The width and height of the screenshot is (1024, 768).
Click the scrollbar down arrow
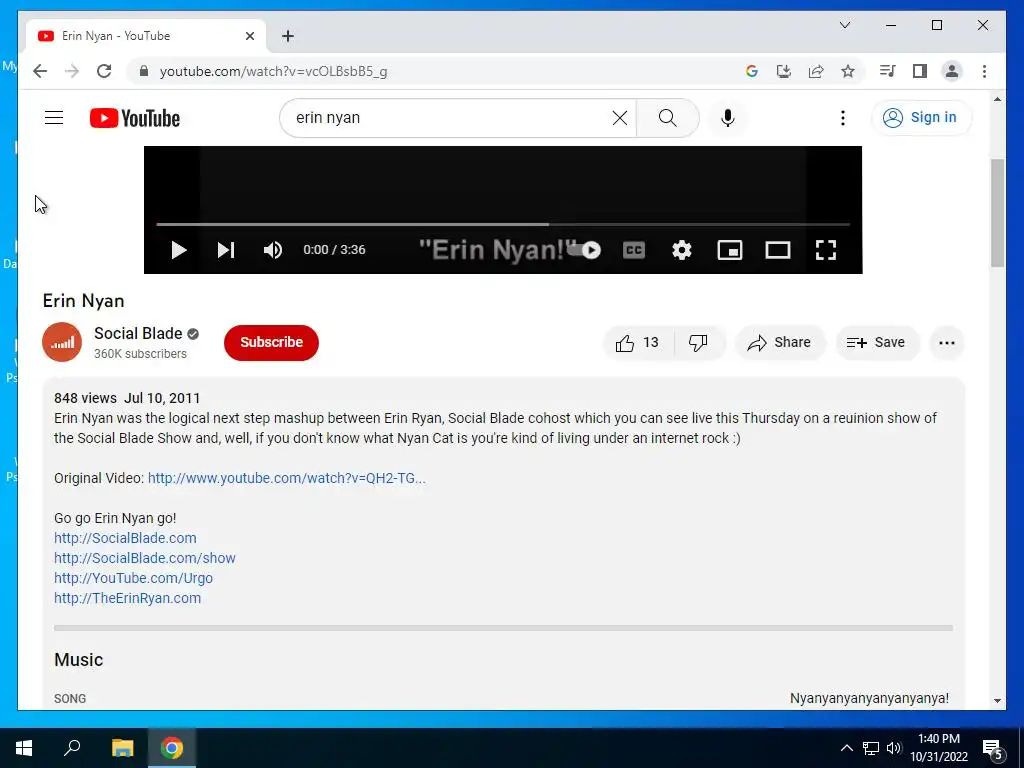coord(997,701)
